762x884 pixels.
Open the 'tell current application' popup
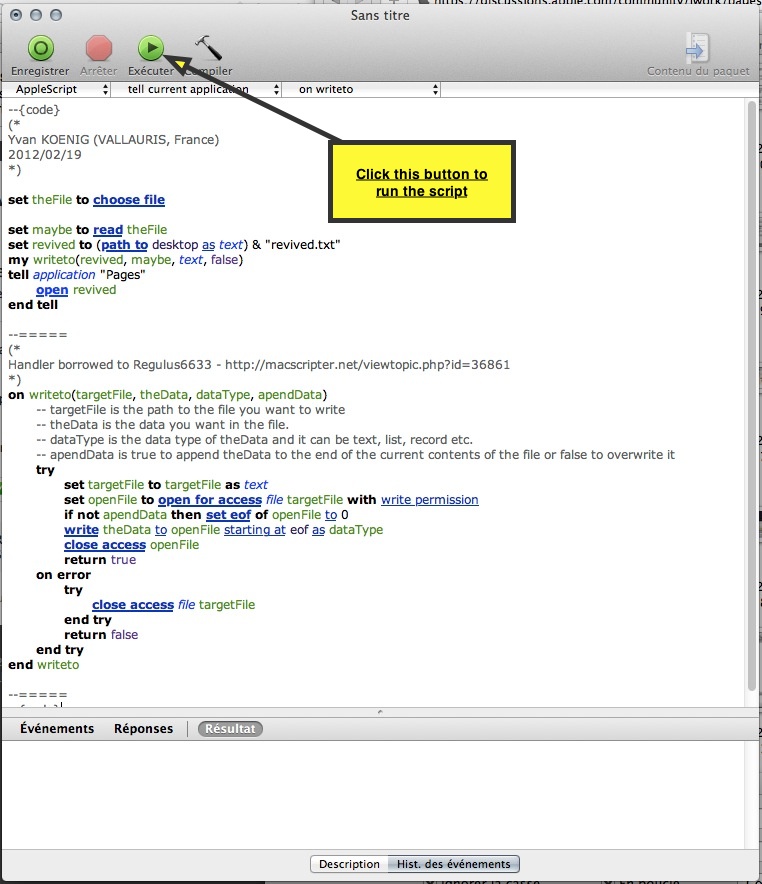tap(196, 89)
